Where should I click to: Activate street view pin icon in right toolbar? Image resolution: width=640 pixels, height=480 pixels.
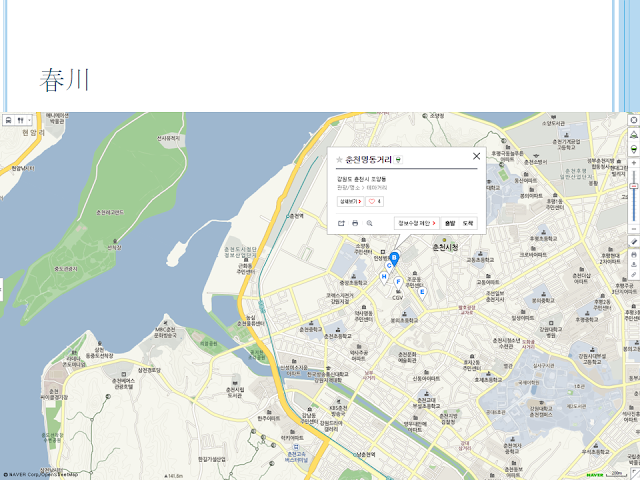[x=633, y=149]
